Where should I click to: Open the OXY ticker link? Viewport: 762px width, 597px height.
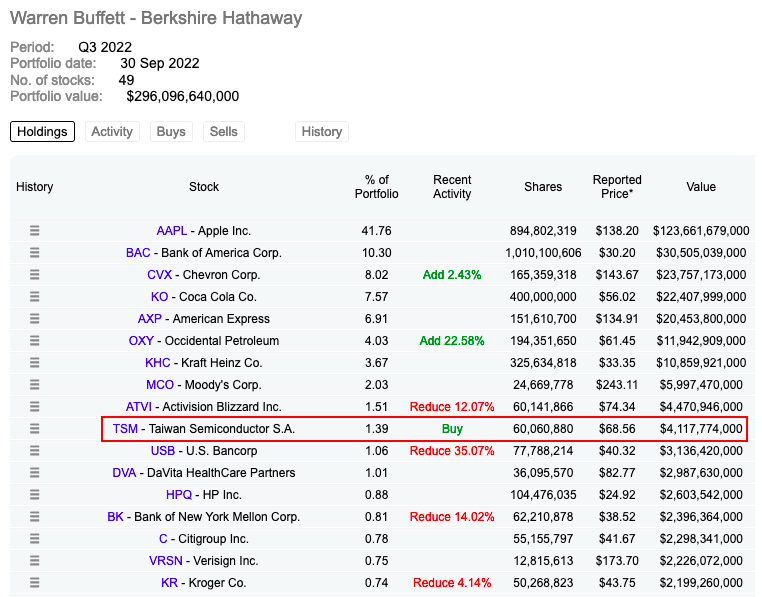tap(141, 341)
